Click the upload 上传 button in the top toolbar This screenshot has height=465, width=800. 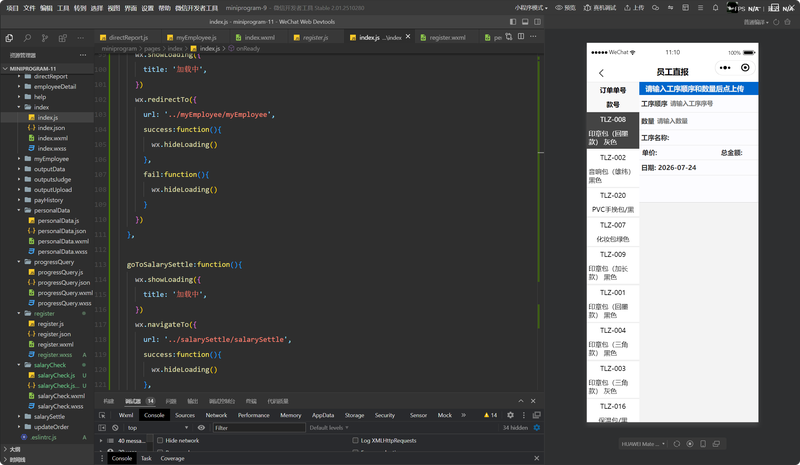[x=634, y=8]
